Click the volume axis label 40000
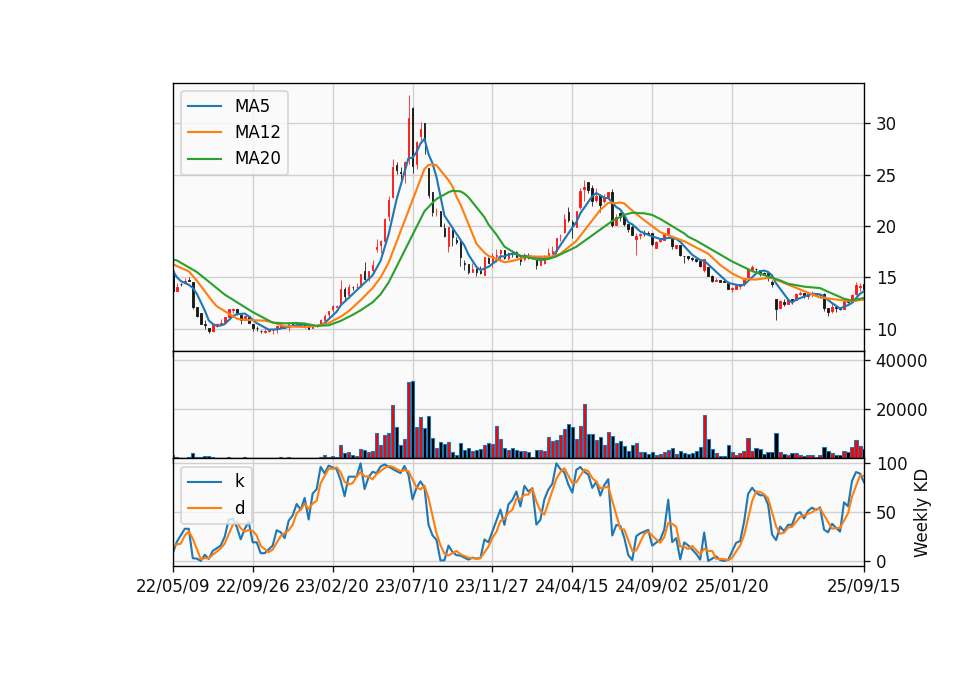The image size is (960, 690). pos(902,361)
